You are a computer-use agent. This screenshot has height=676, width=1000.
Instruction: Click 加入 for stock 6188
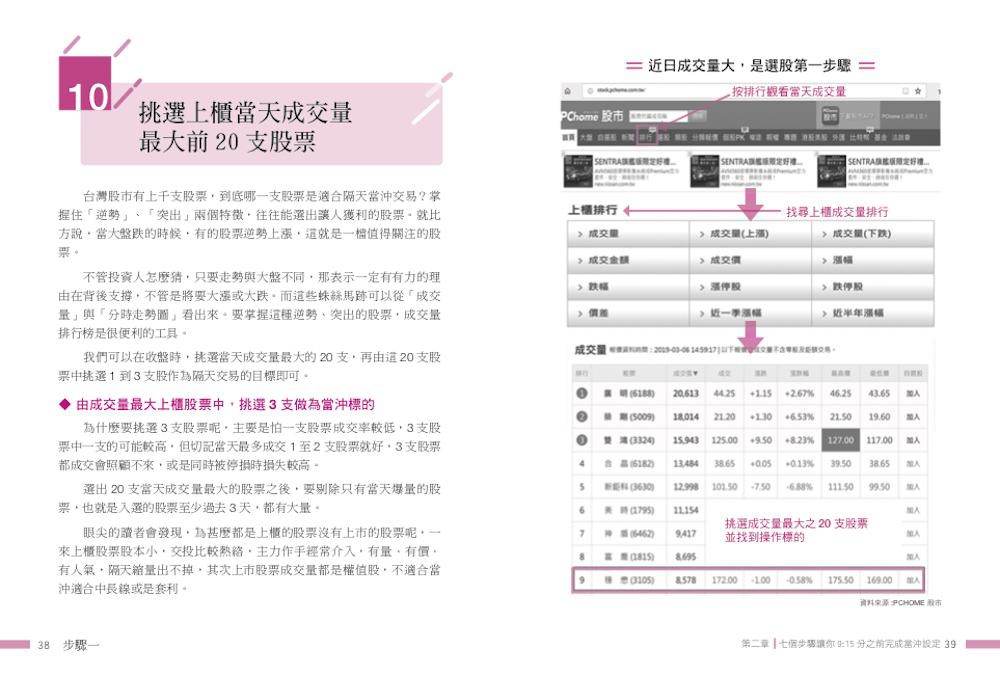click(x=913, y=393)
